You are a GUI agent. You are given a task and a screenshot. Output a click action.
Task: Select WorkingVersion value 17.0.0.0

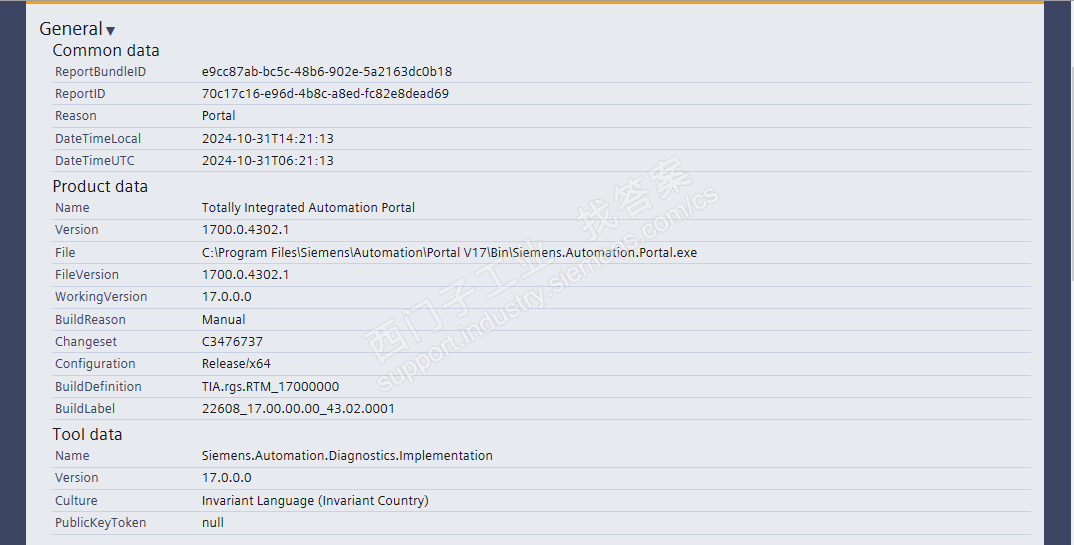(x=227, y=296)
